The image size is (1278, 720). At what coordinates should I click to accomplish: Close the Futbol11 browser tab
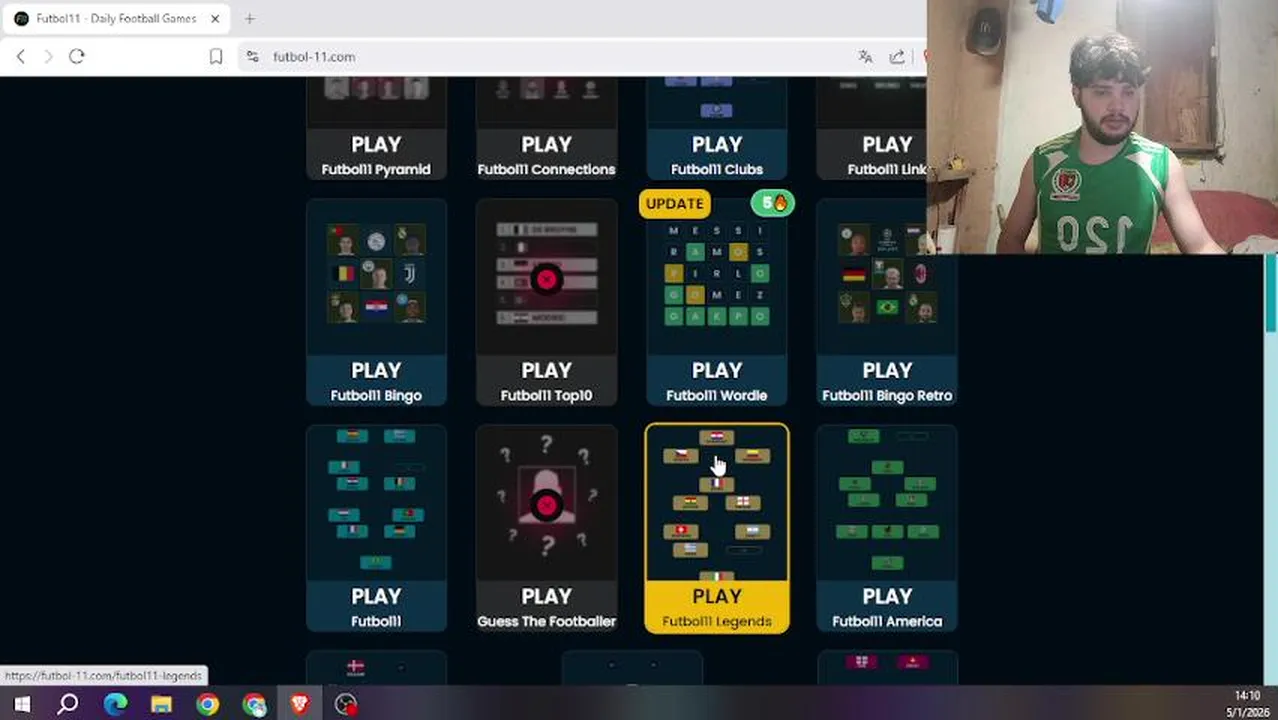[214, 19]
